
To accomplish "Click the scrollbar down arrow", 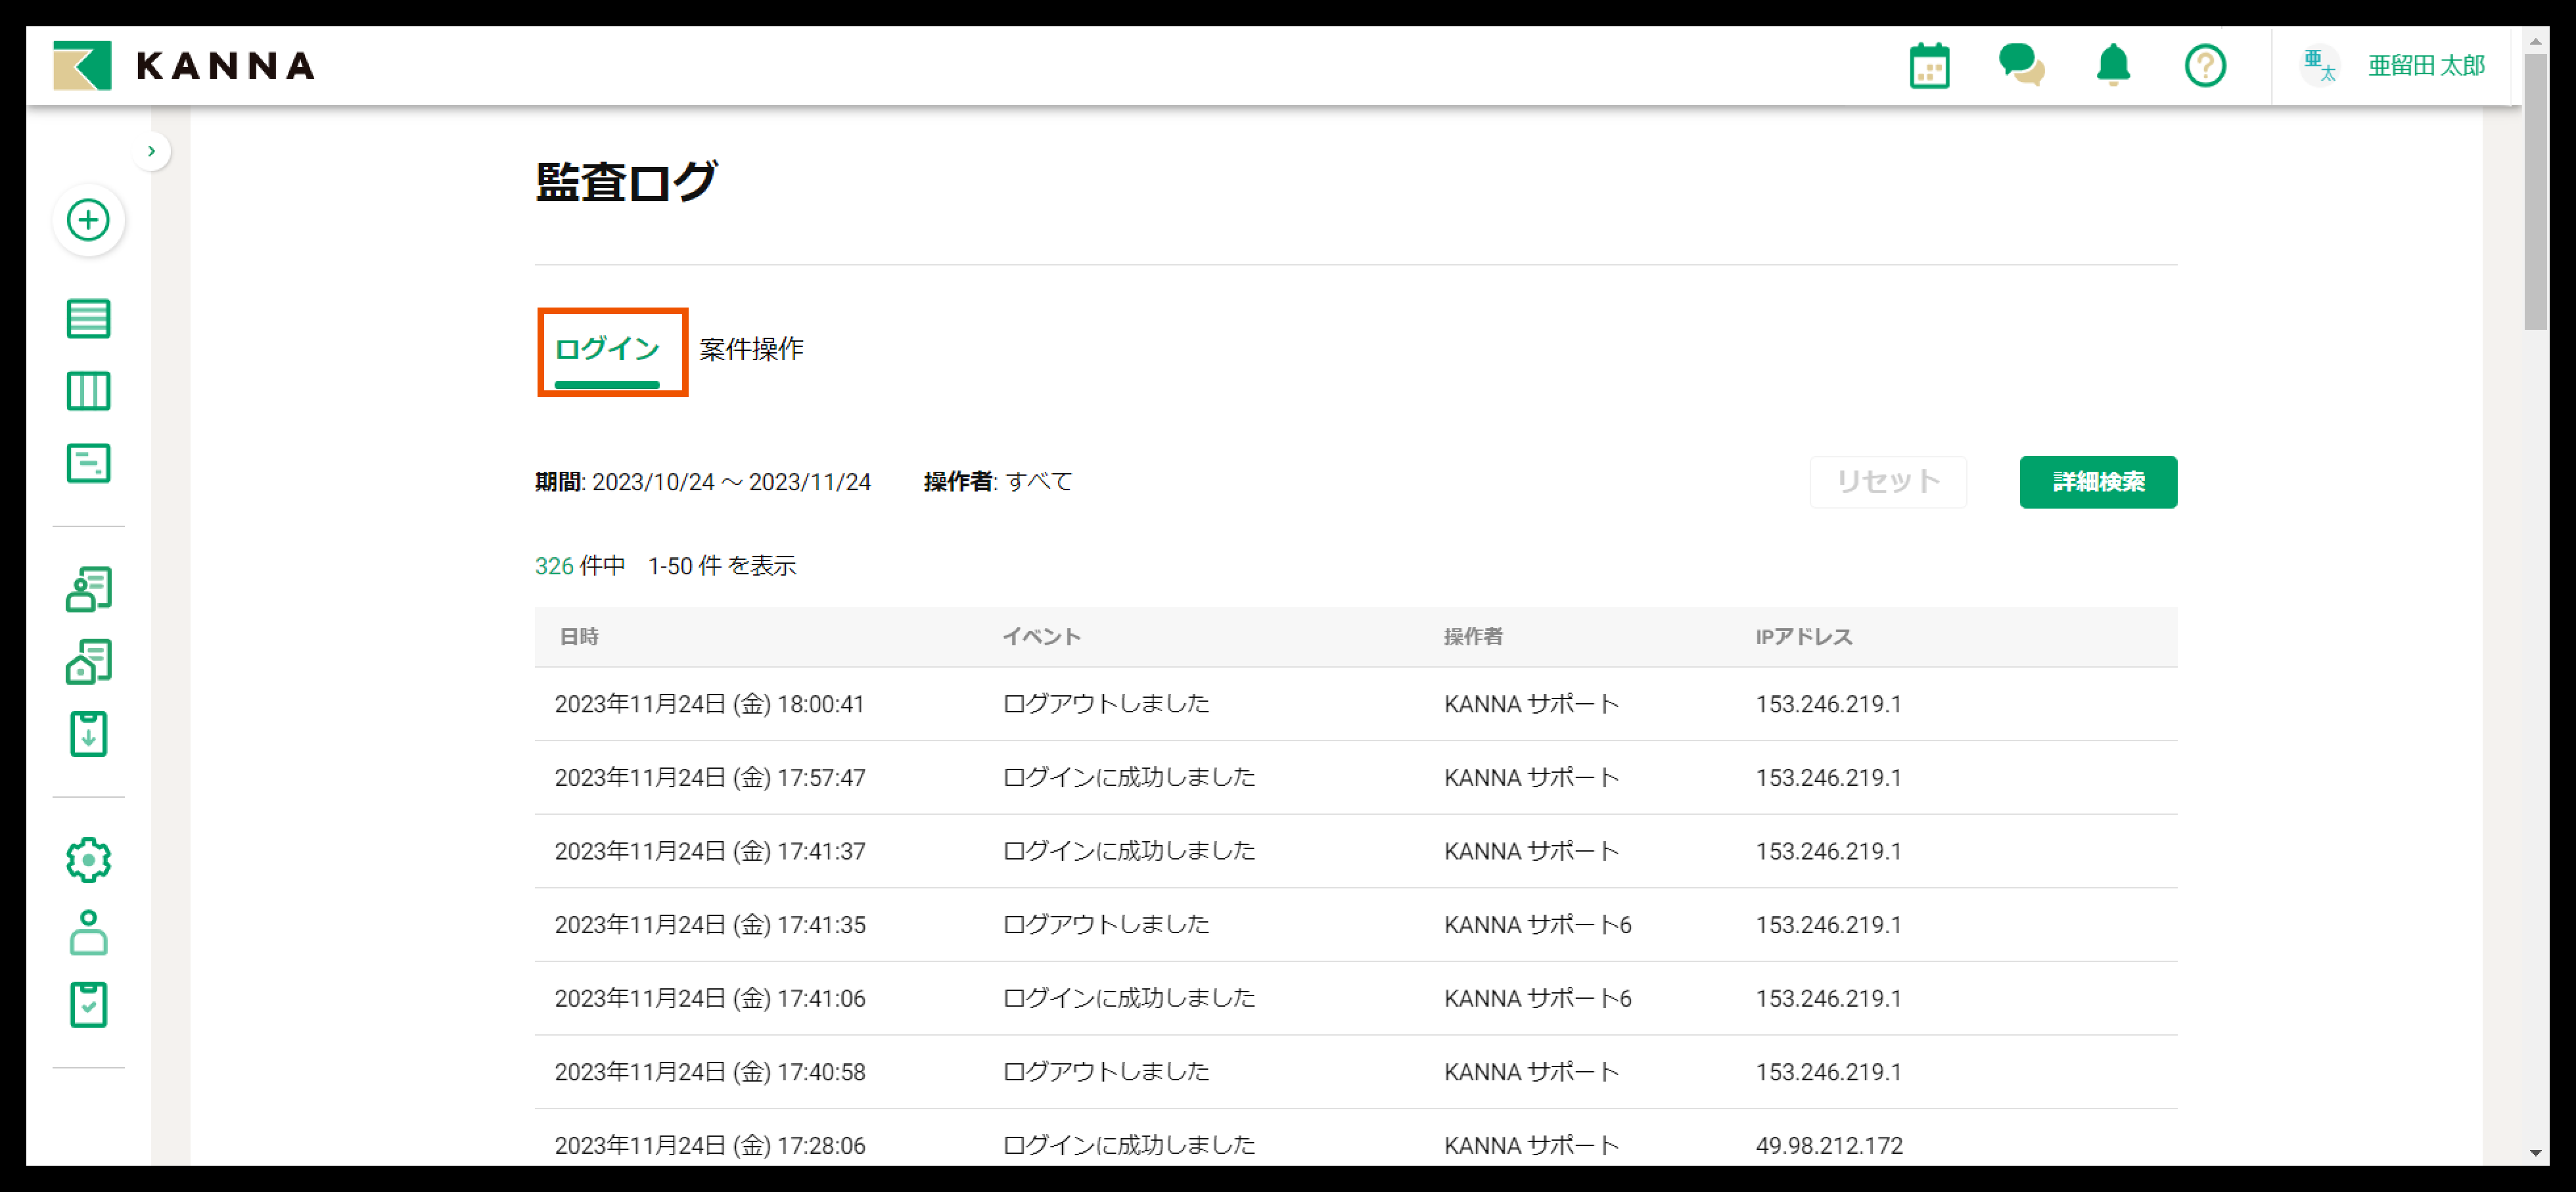I will click(x=2535, y=1153).
